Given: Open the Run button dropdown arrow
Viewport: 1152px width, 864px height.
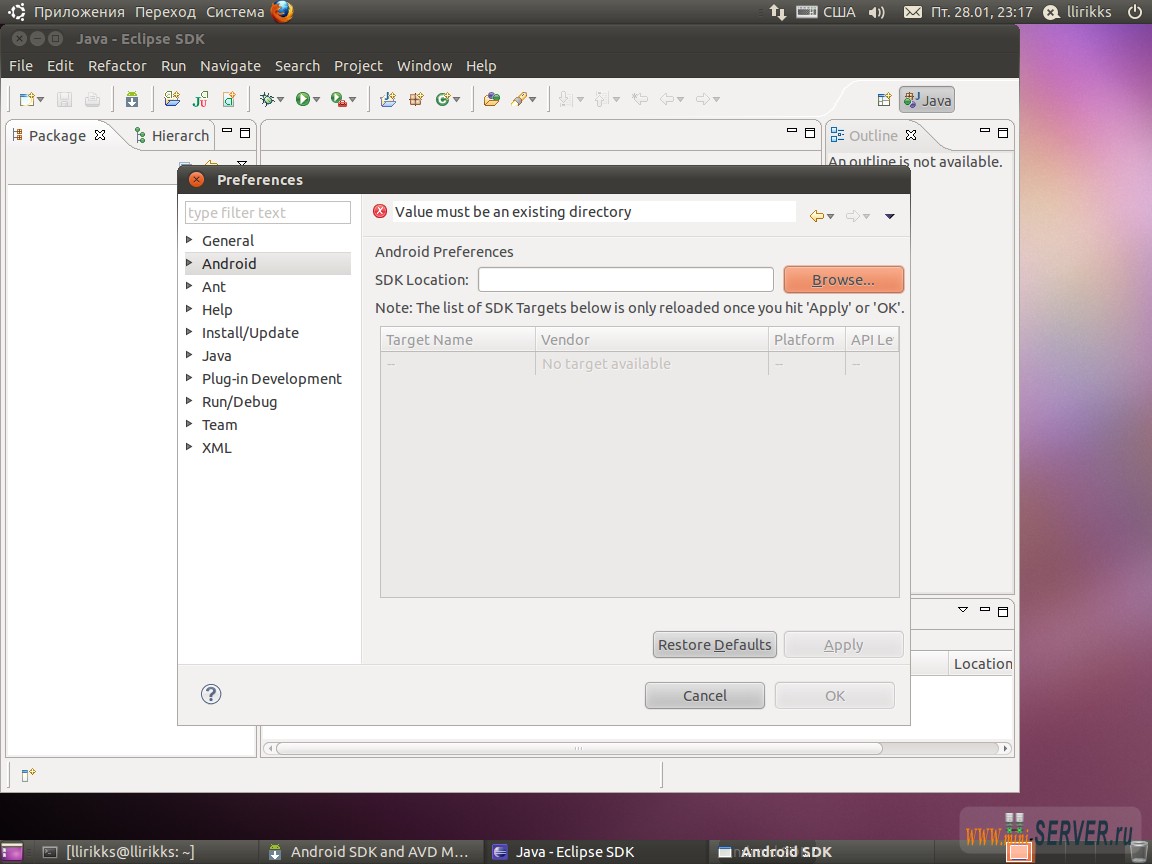Looking at the screenshot, I should (317, 100).
